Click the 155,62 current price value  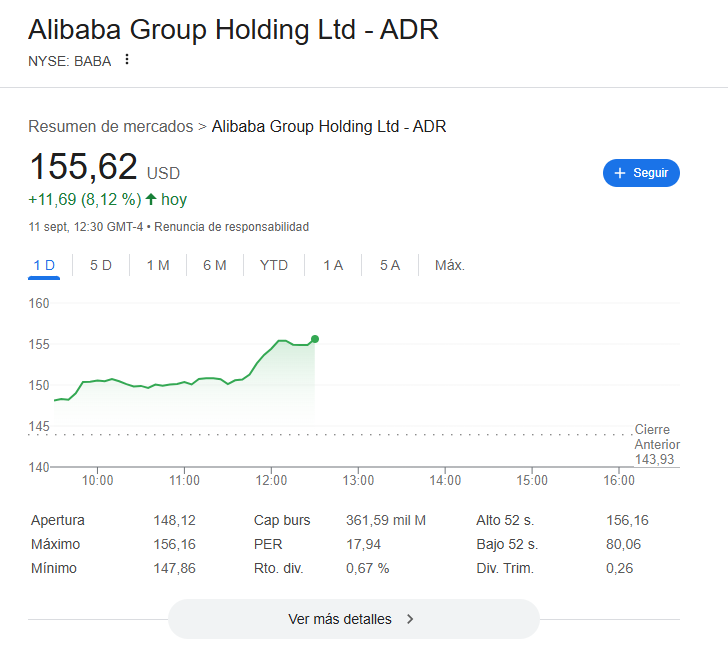(x=84, y=168)
